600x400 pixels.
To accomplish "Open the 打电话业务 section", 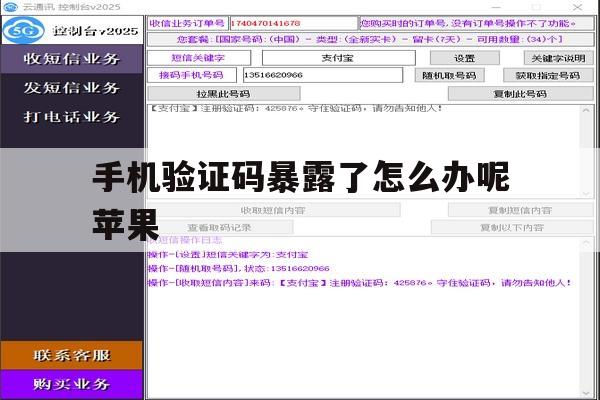I will pyautogui.click(x=72, y=116).
